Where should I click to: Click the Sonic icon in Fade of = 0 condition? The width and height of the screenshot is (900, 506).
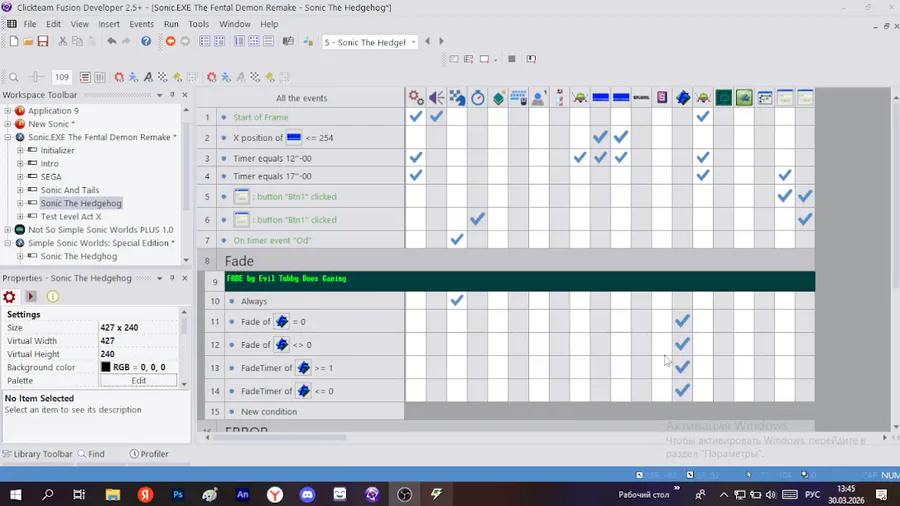282,321
